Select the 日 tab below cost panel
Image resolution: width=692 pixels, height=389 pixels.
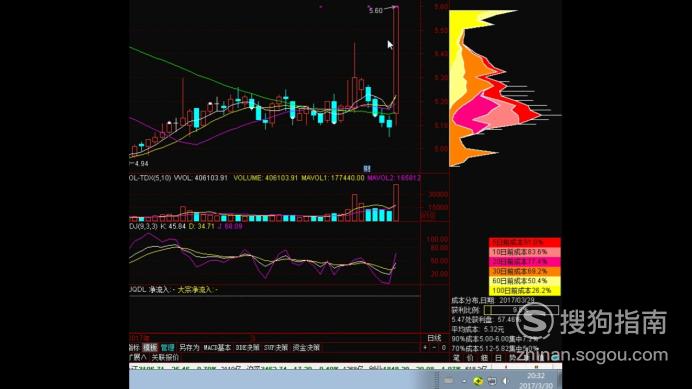pos(498,358)
